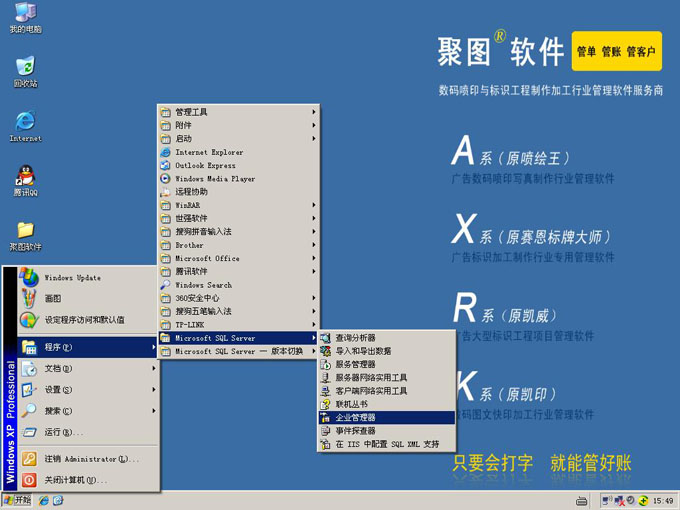Select Microsoft SQL Server menu entry
680x510 pixels.
238,338
